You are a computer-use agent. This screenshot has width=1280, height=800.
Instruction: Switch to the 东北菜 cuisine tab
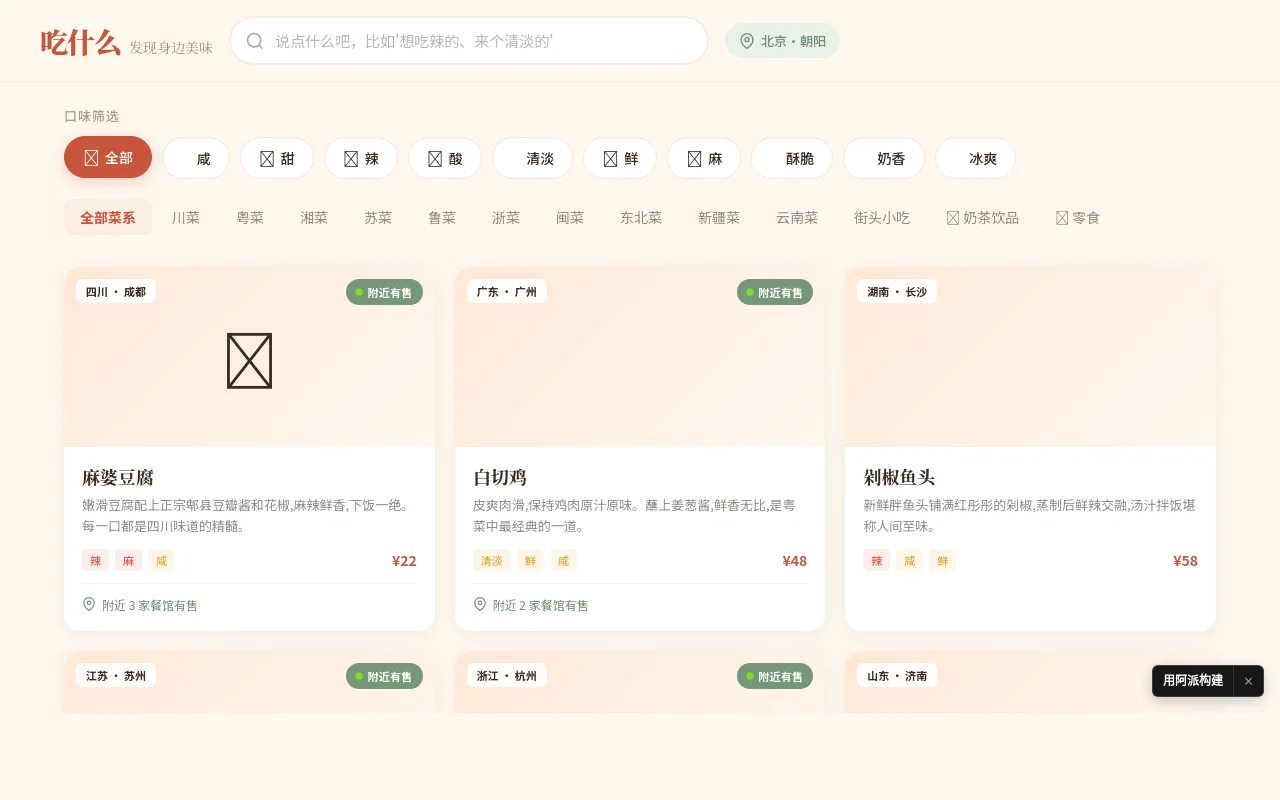coord(641,217)
